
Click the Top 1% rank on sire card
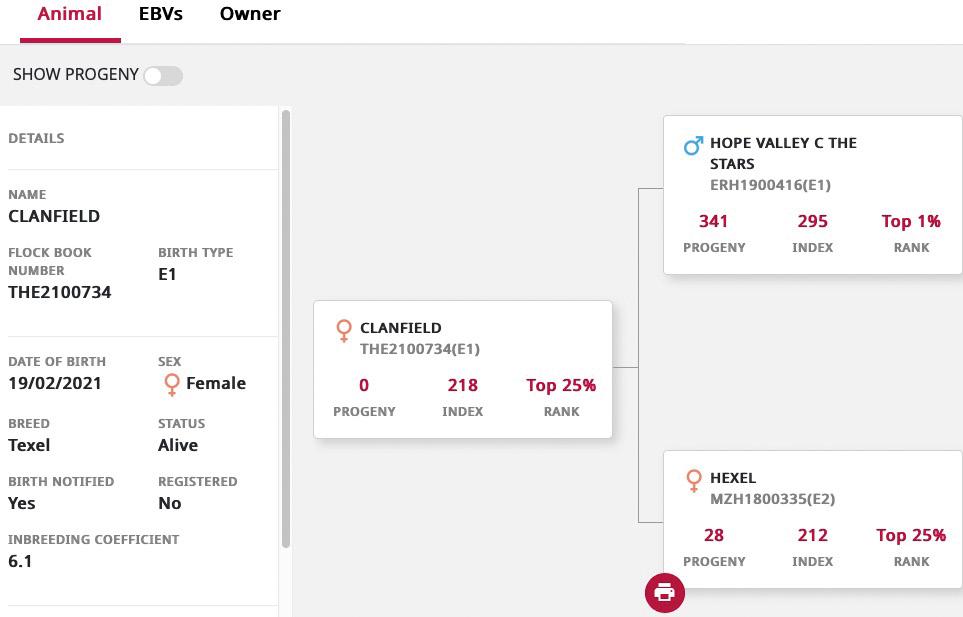point(911,221)
